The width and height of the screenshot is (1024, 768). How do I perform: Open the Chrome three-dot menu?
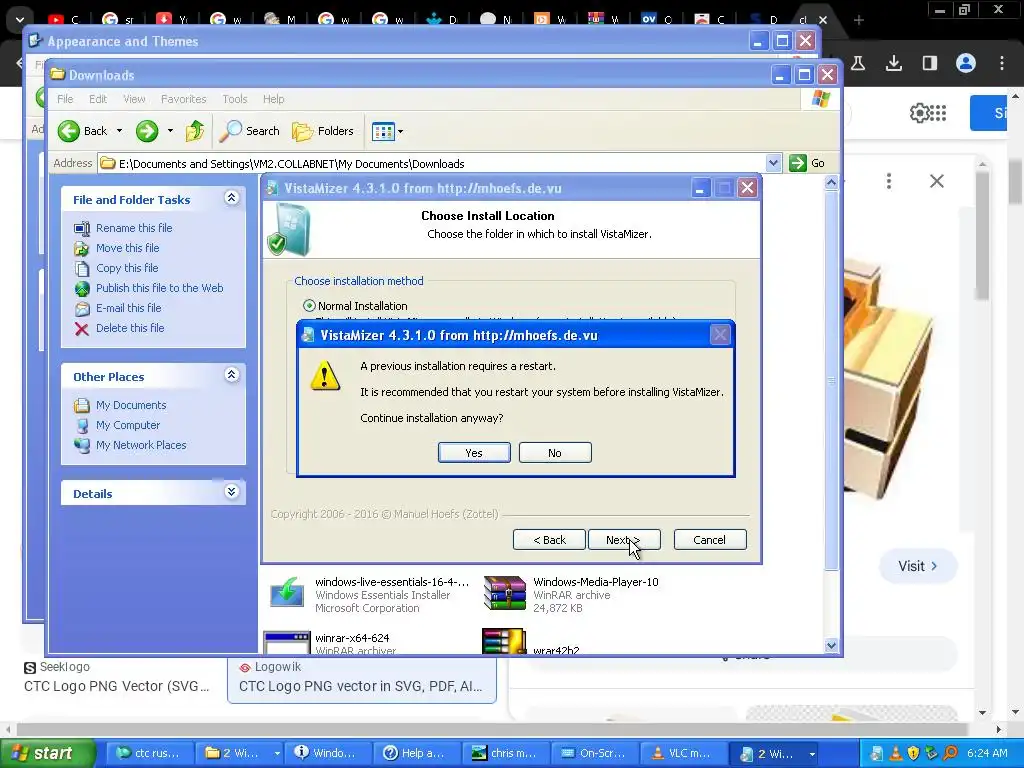tap(1002, 63)
